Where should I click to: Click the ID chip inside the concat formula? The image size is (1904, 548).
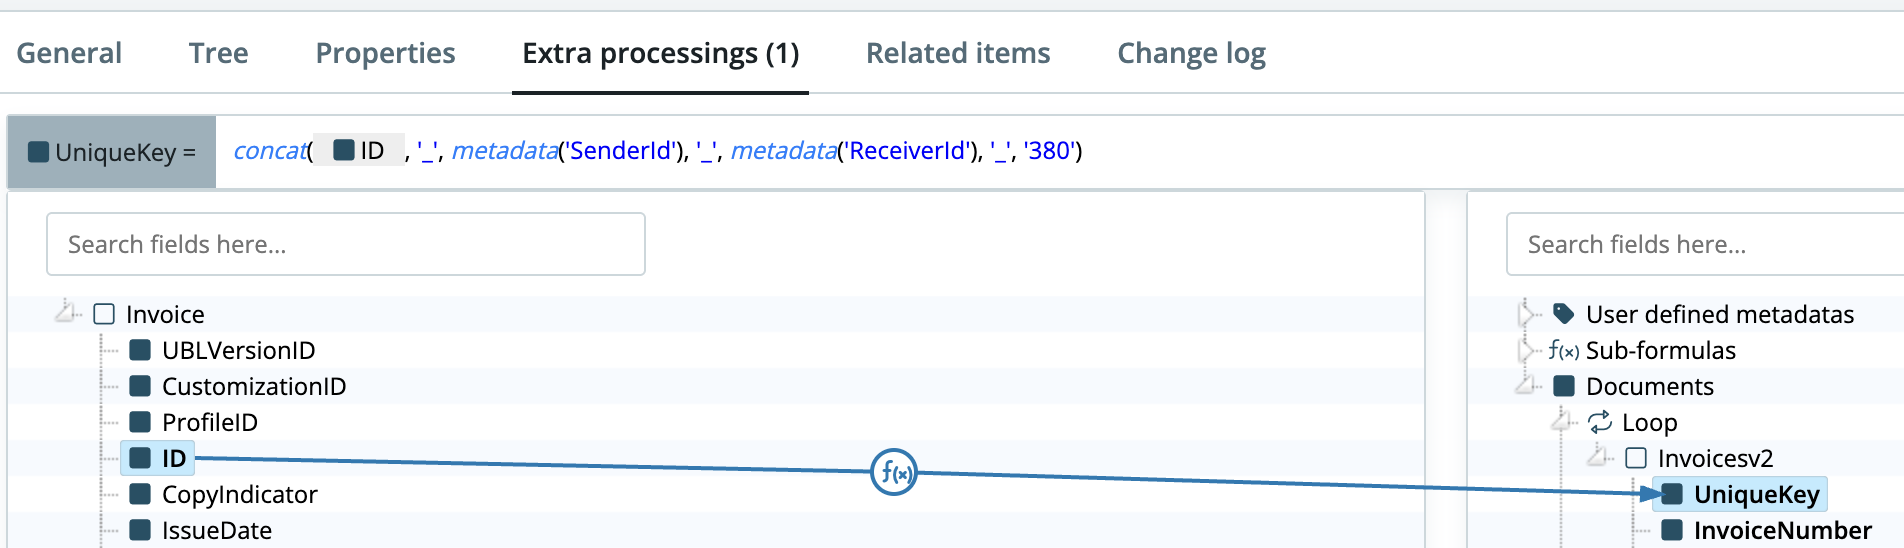tap(360, 151)
